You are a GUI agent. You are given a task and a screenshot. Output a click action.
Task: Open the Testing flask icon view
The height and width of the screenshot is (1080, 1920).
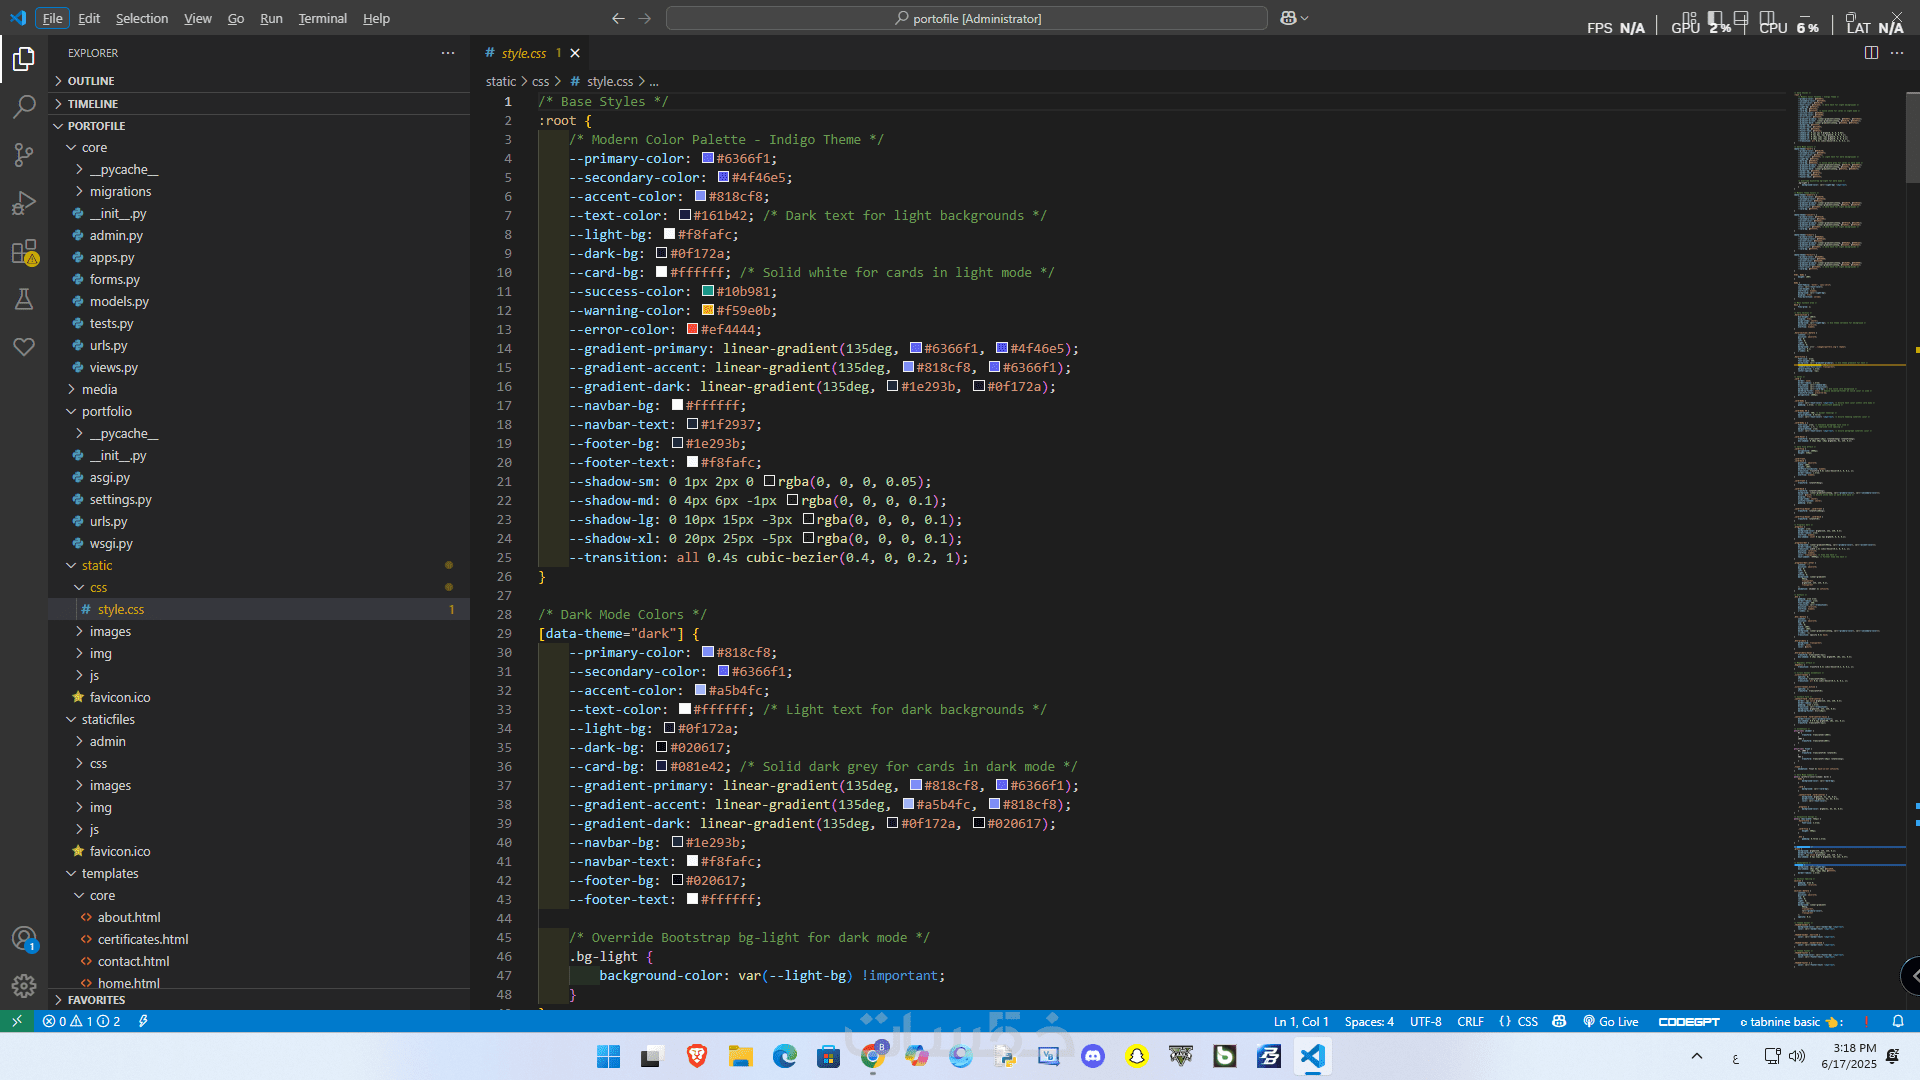coord(24,299)
